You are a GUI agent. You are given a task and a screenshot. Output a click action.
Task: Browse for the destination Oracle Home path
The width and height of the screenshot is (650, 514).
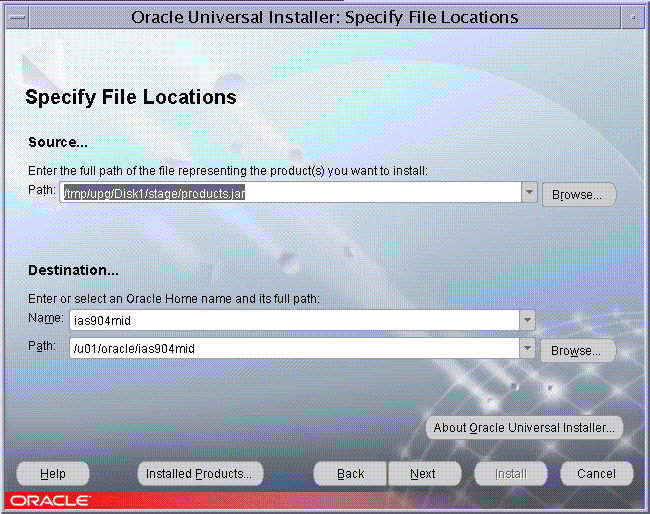(x=578, y=351)
